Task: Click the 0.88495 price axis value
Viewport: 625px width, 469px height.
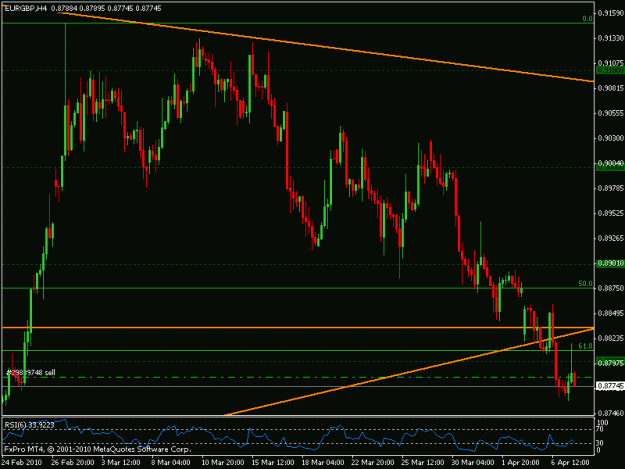Action: click(611, 313)
